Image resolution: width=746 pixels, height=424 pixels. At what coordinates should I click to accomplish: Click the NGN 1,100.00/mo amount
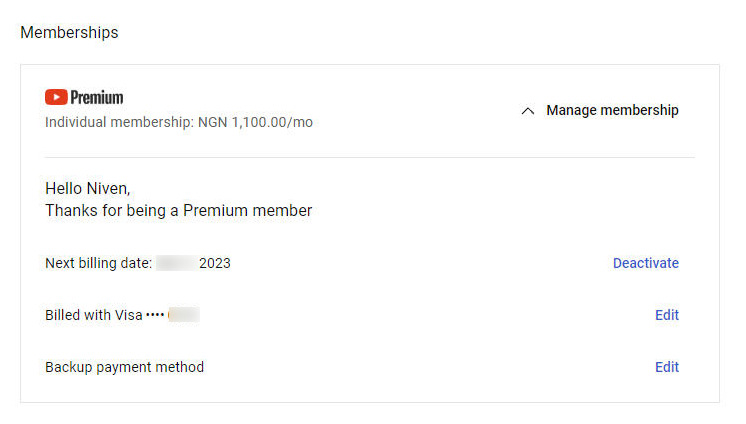(255, 122)
